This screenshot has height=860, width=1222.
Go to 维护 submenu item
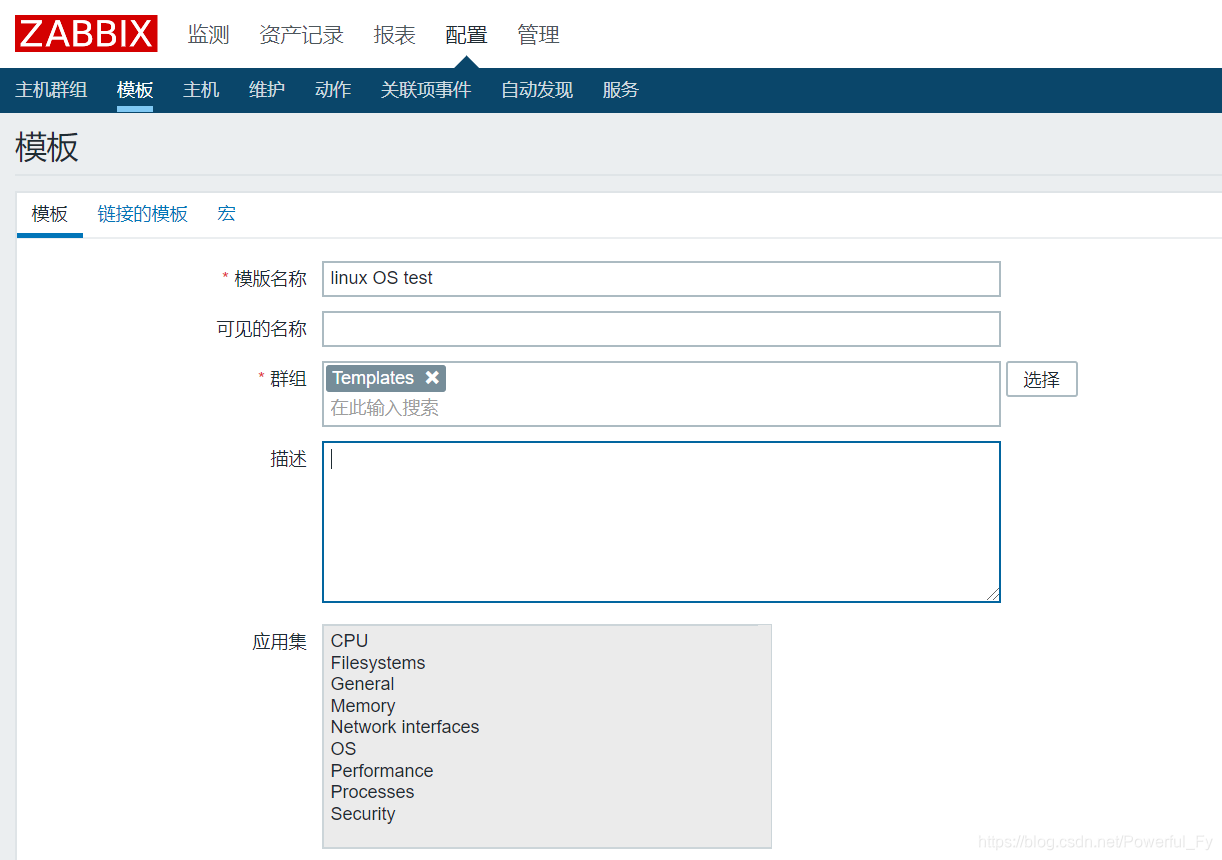[x=267, y=90]
